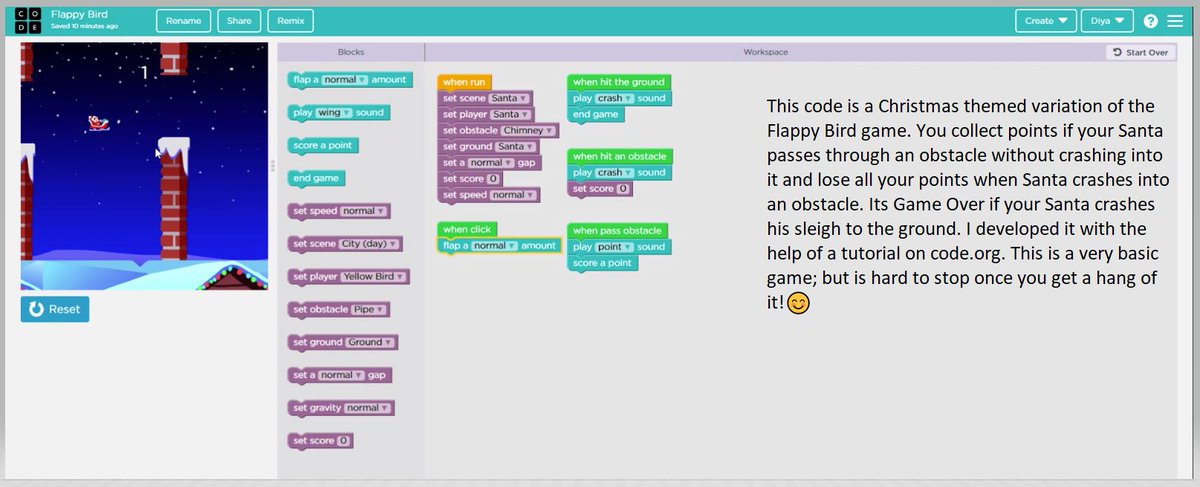
Task: Open the help question mark icon
Action: coord(1150,21)
